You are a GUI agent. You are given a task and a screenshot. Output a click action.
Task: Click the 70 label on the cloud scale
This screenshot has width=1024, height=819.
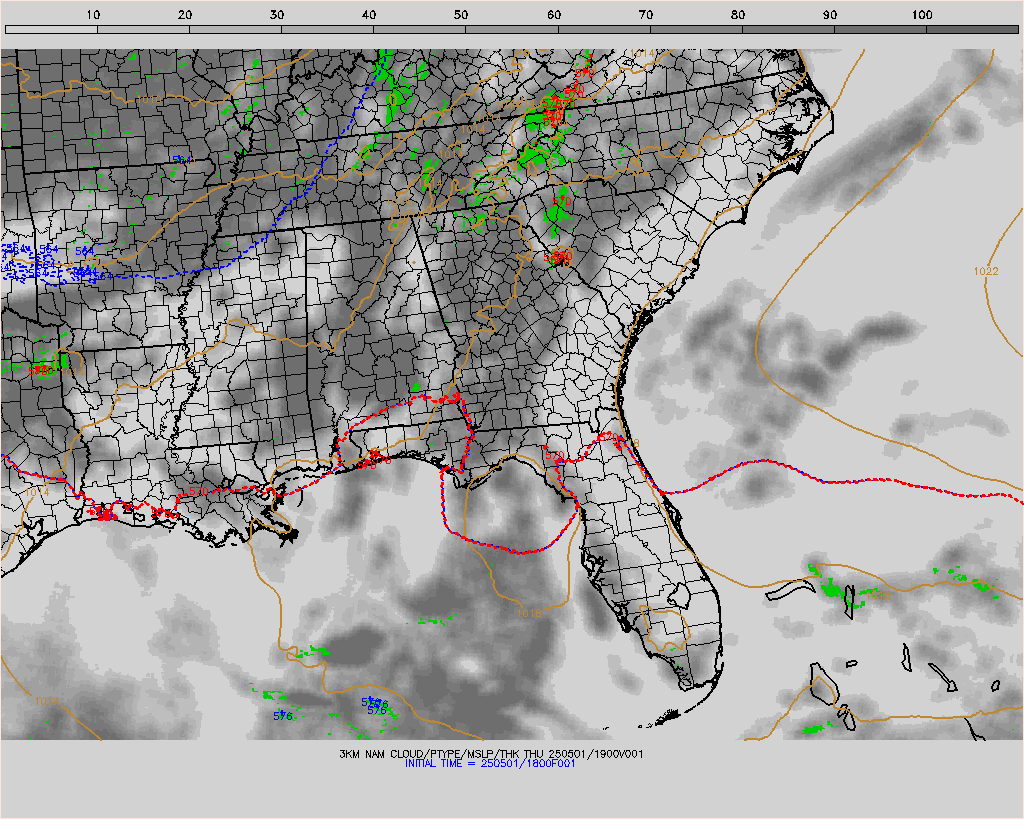click(x=646, y=14)
